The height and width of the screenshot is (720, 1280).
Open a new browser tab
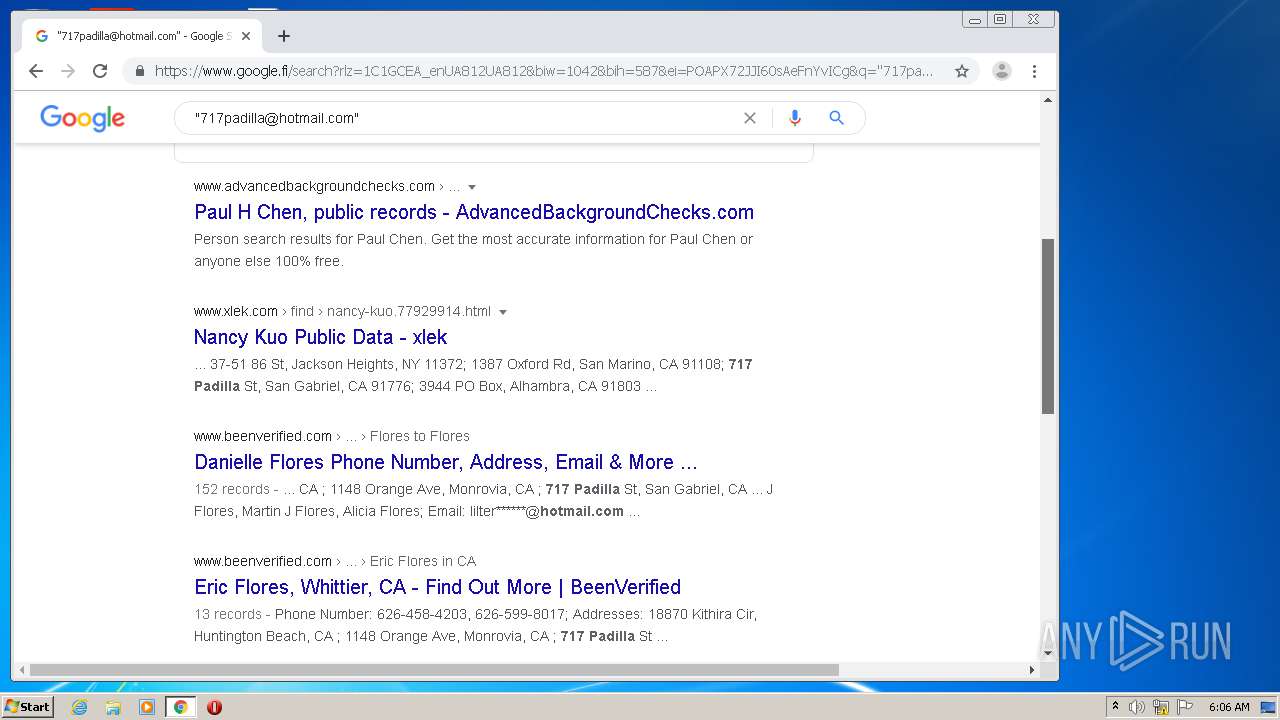pyautogui.click(x=284, y=36)
